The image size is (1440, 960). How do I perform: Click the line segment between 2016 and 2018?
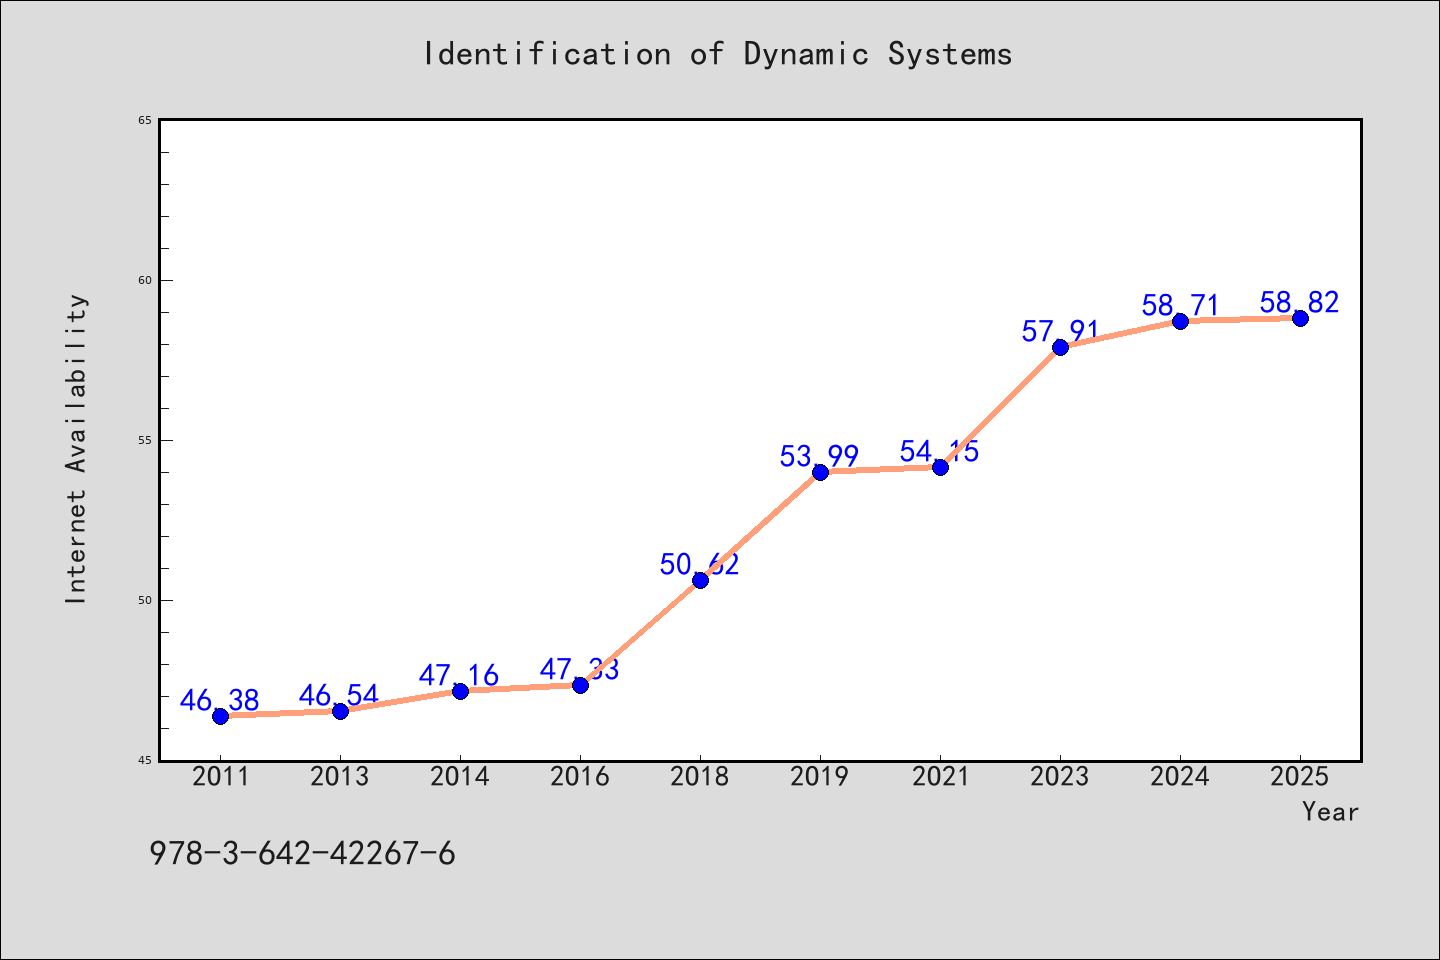click(640, 633)
